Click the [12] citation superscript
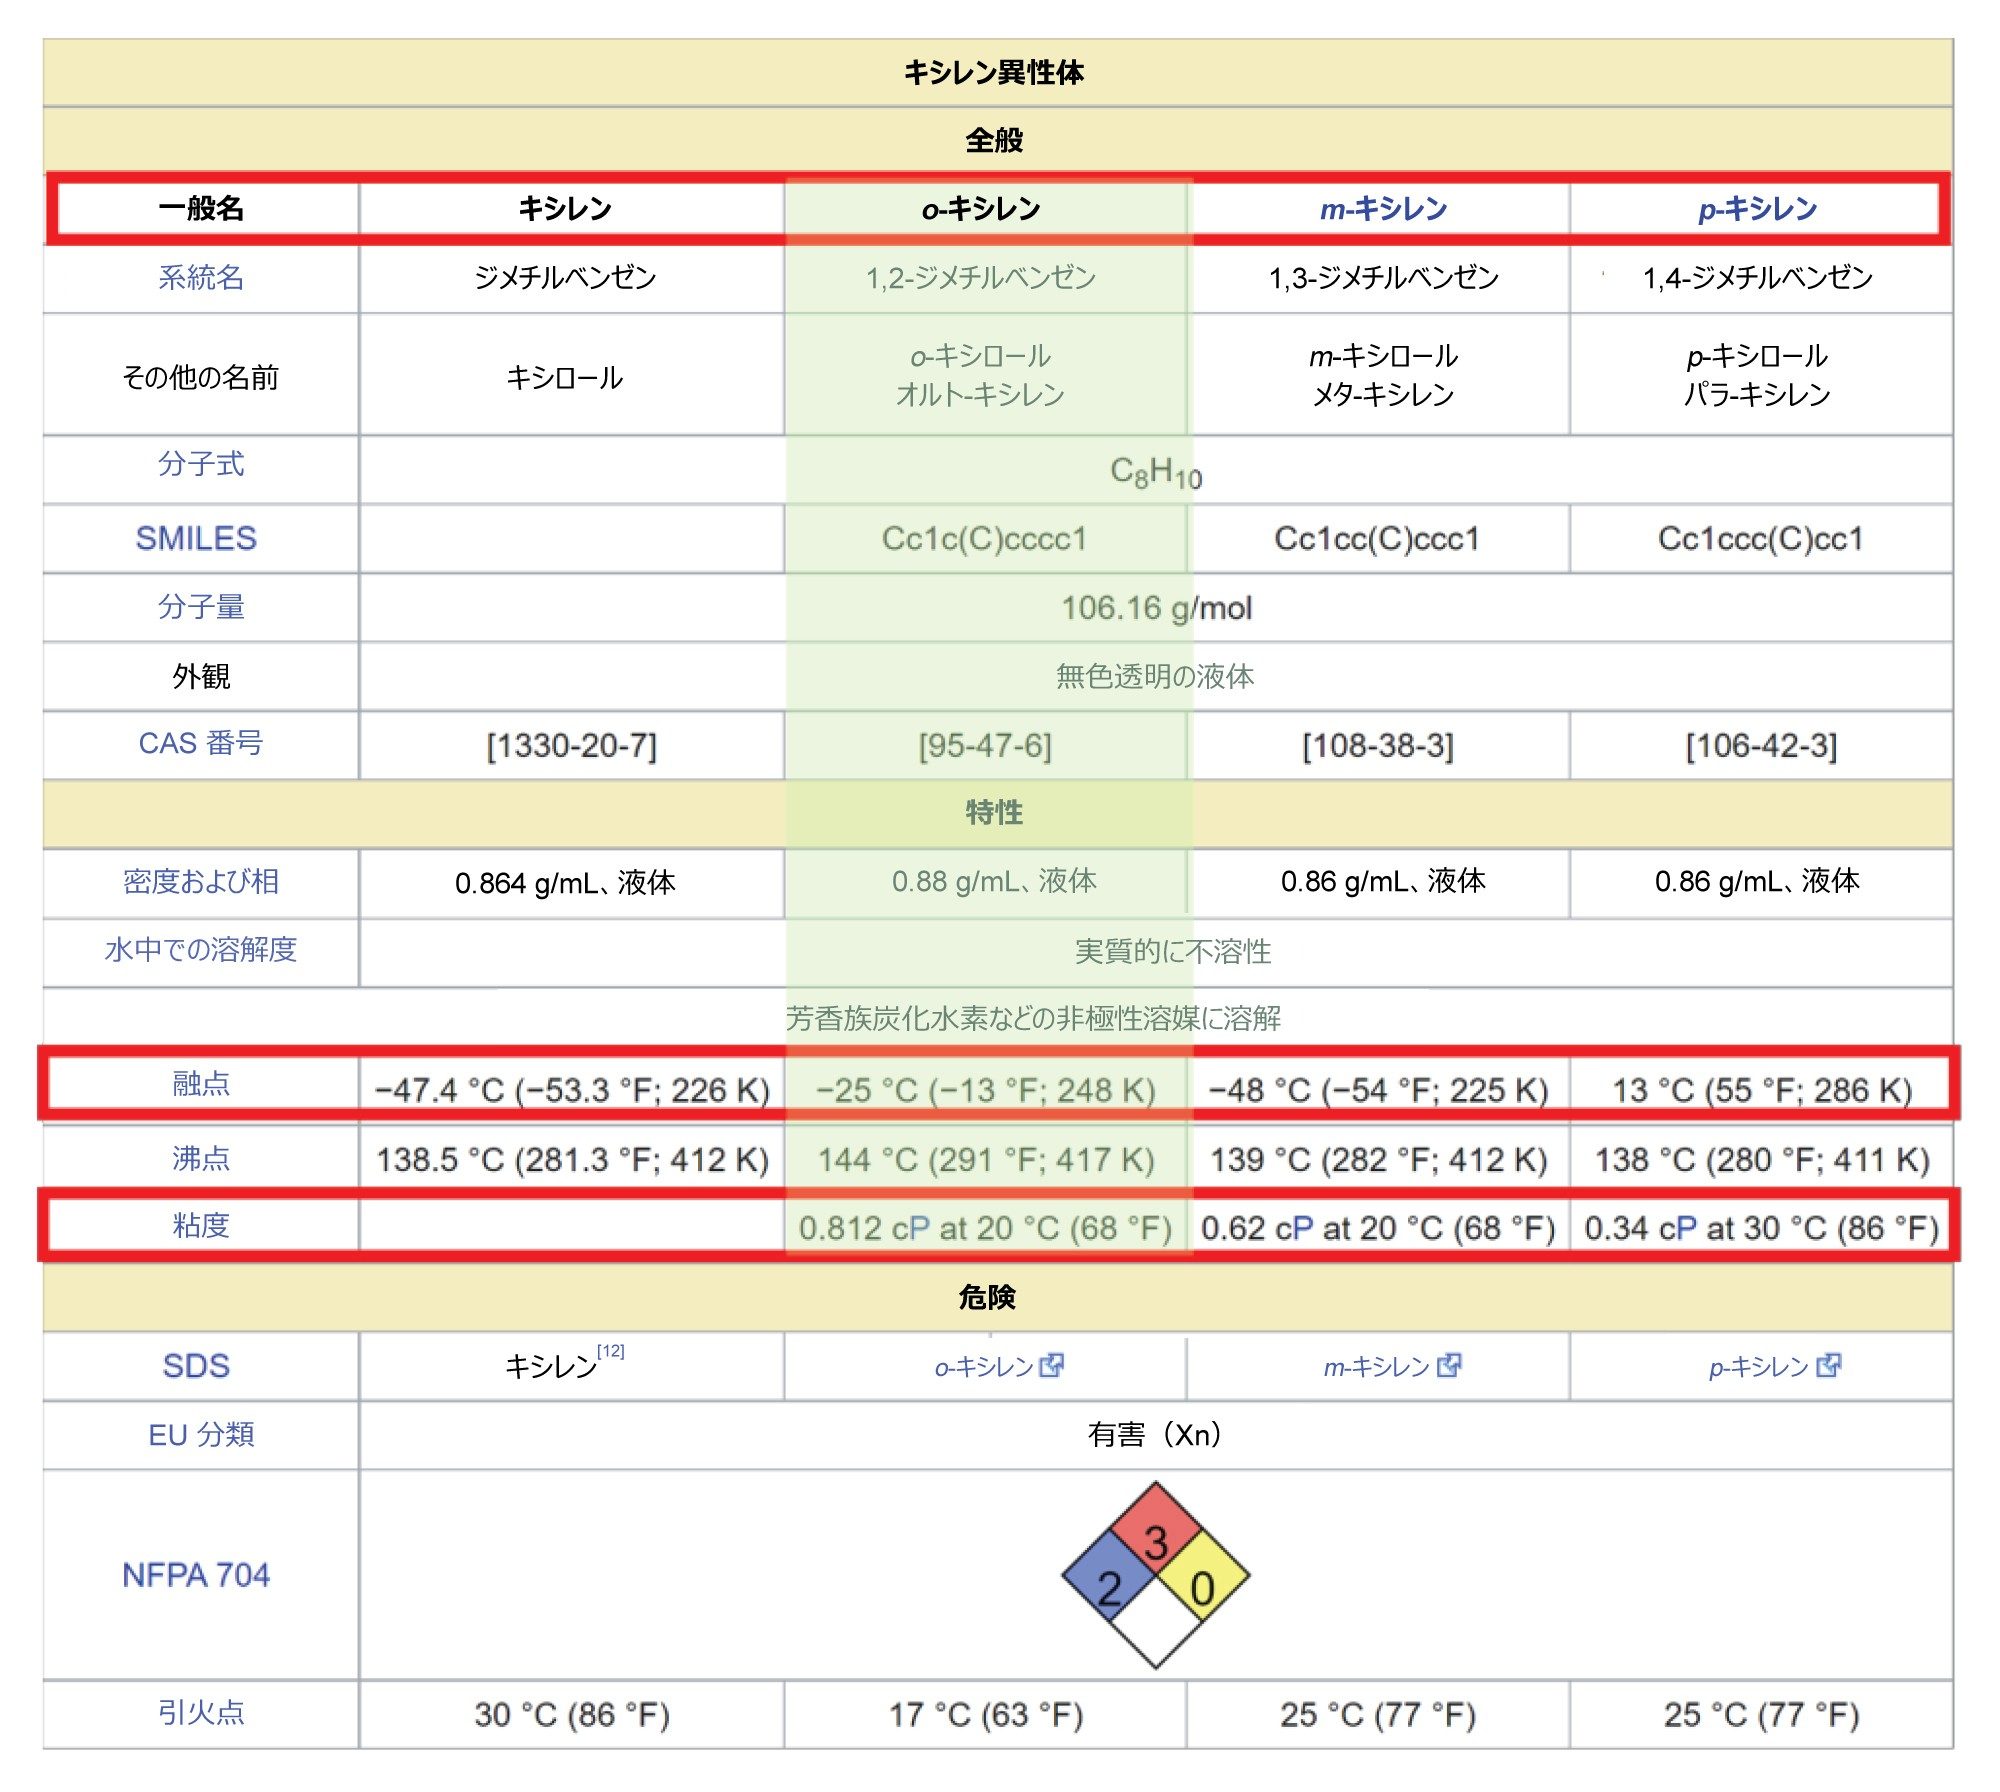Image resolution: width=2000 pixels, height=1792 pixels. click(610, 1351)
